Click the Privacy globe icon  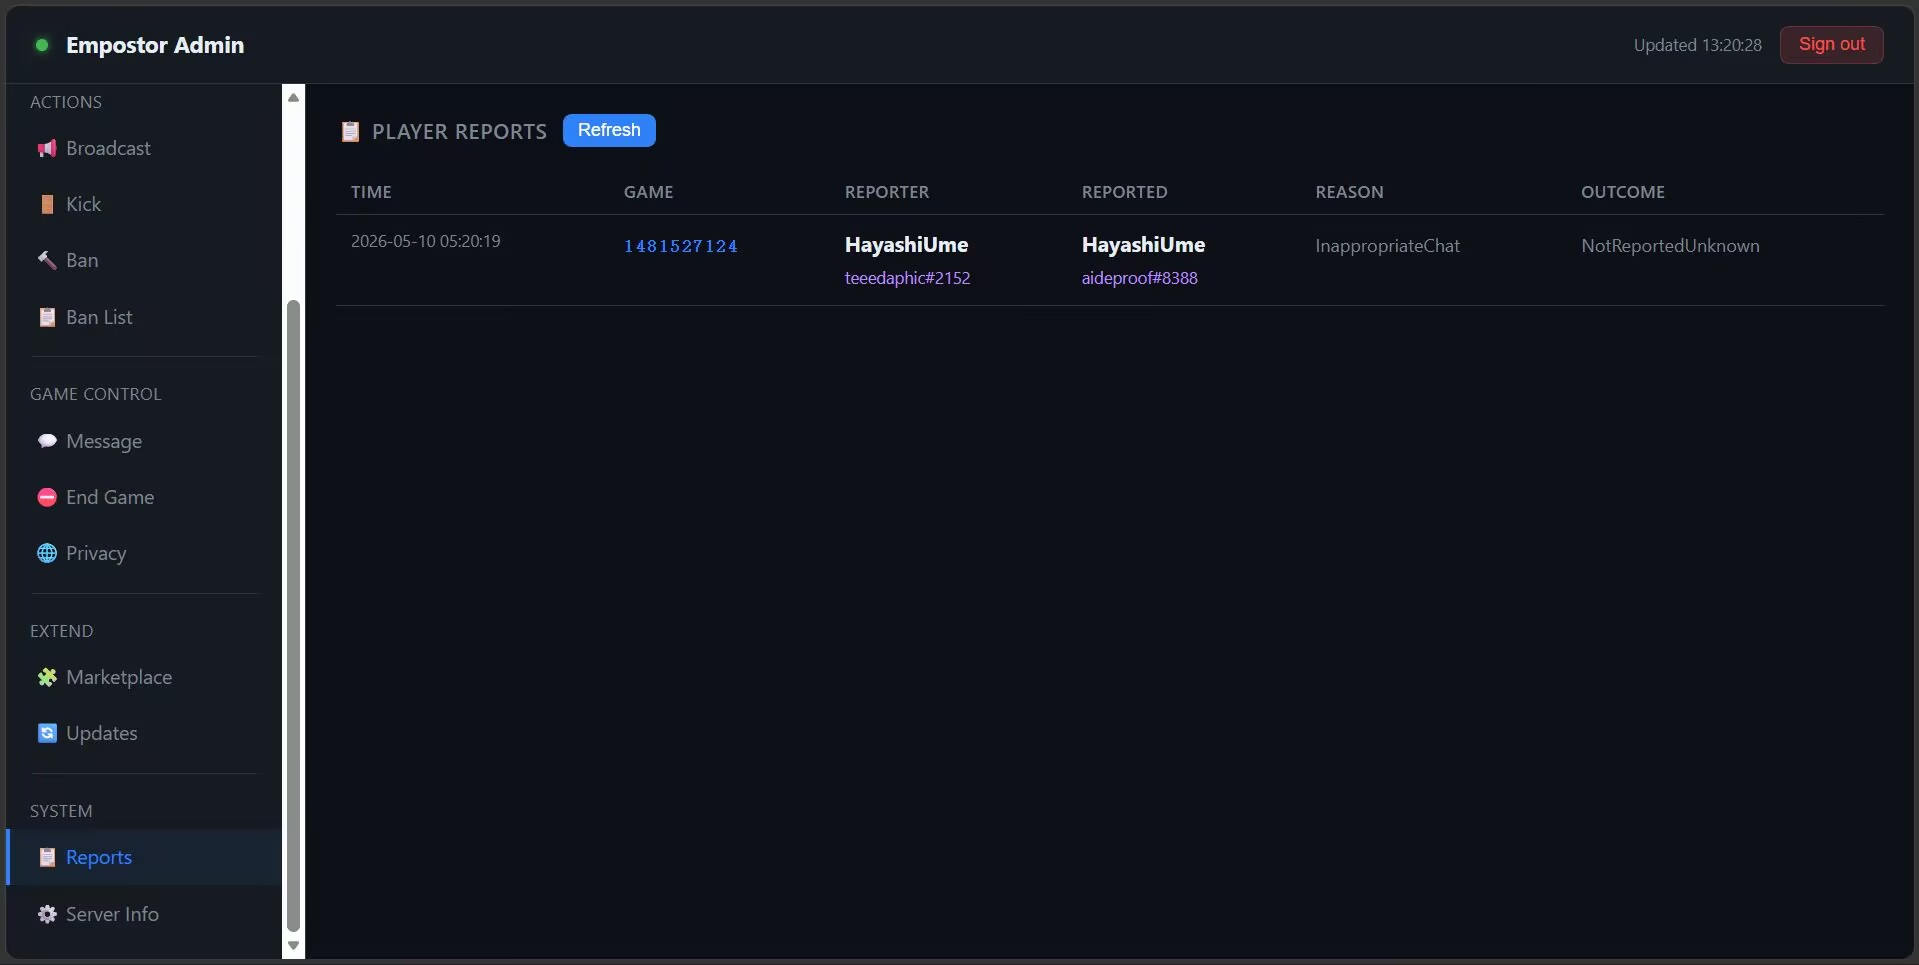pos(47,553)
